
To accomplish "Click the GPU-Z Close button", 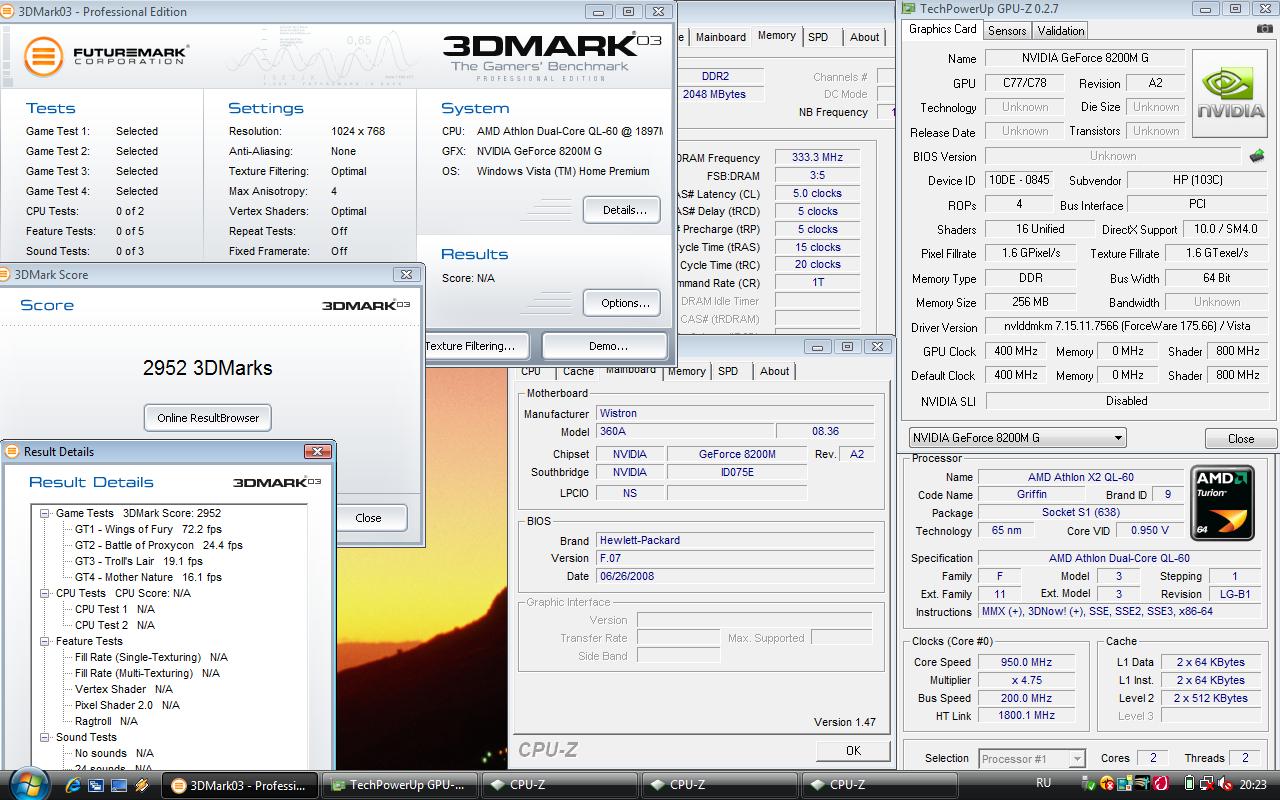I will 1241,439.
